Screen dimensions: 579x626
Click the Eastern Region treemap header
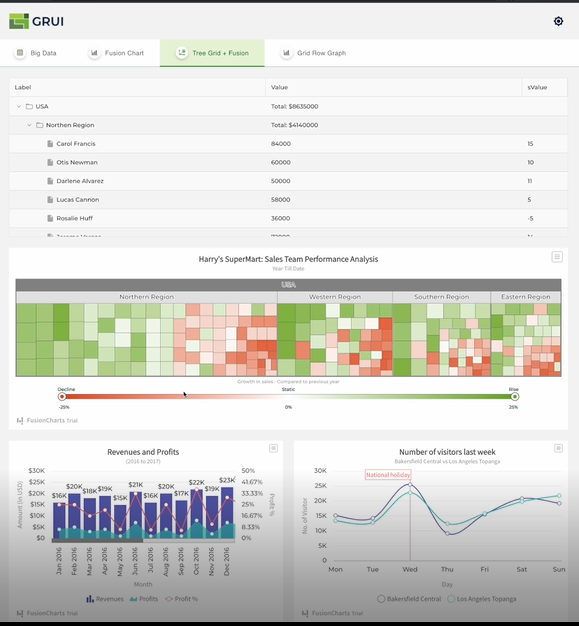click(525, 297)
